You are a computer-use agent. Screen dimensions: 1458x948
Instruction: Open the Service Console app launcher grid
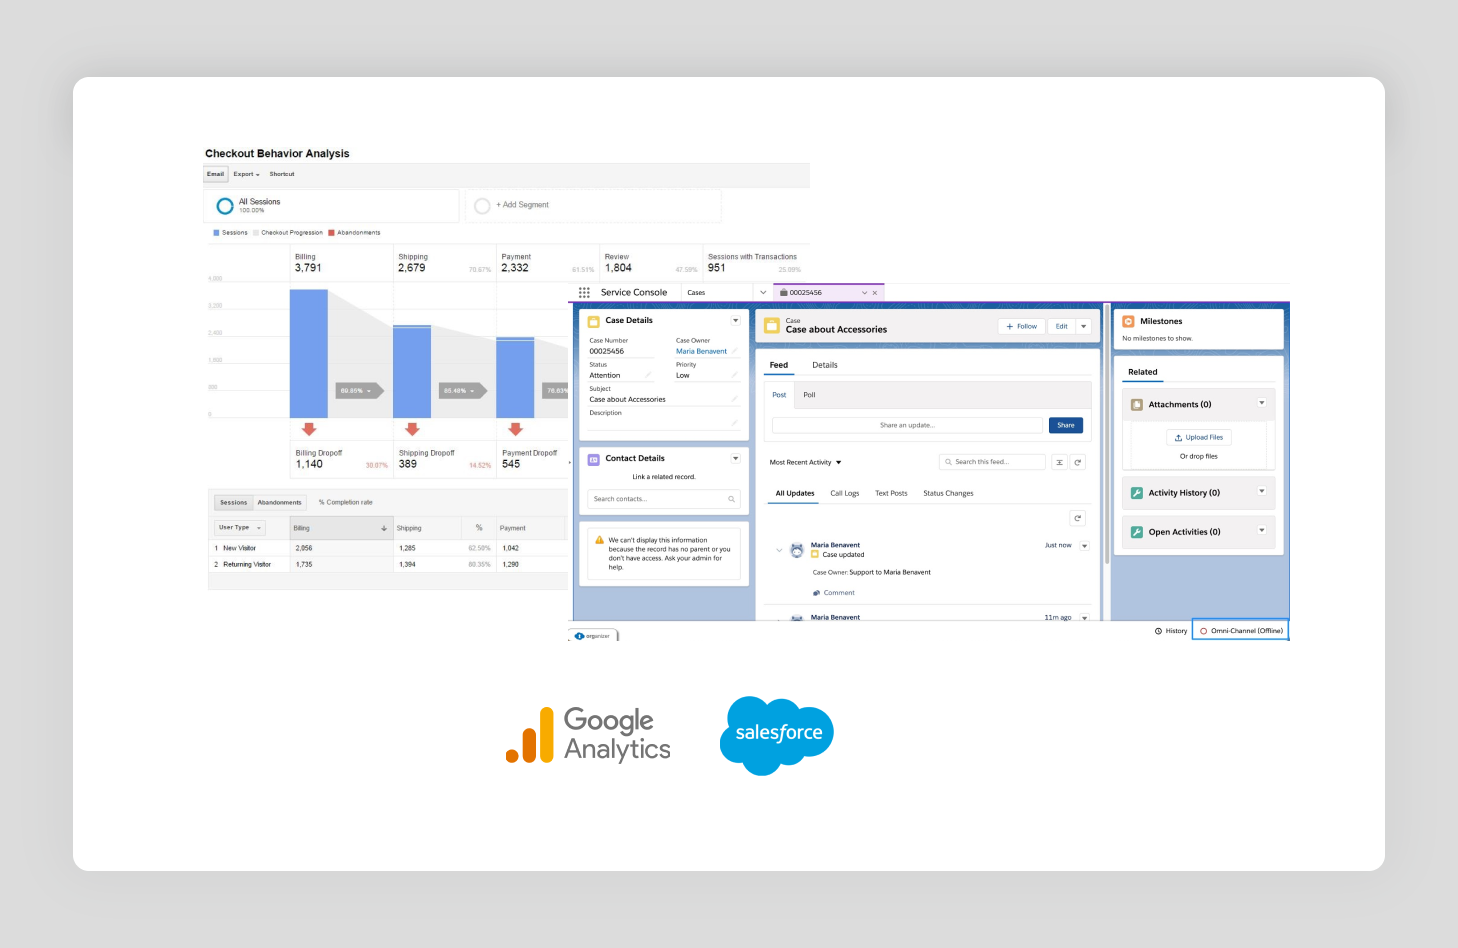(x=584, y=293)
